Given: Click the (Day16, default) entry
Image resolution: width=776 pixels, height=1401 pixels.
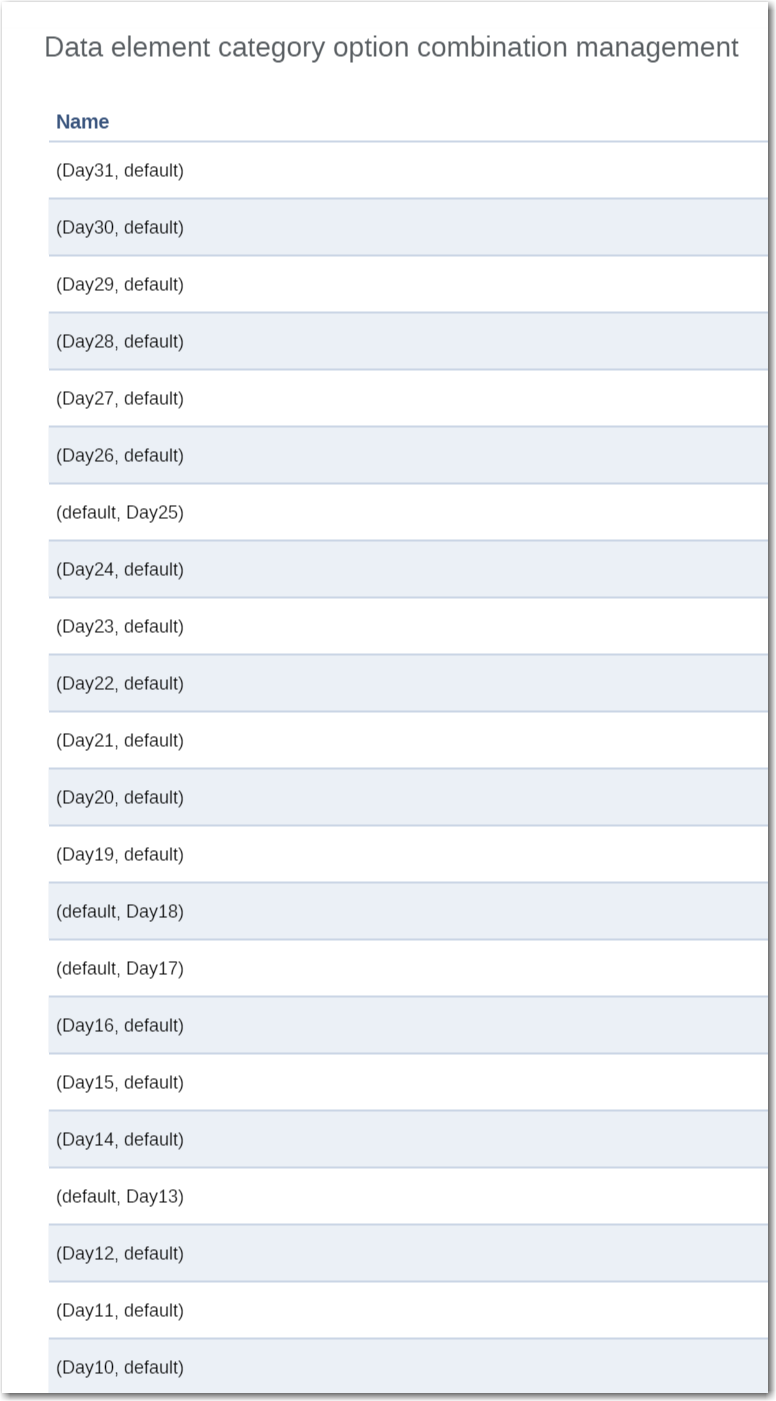Looking at the screenshot, I should [120, 1026].
